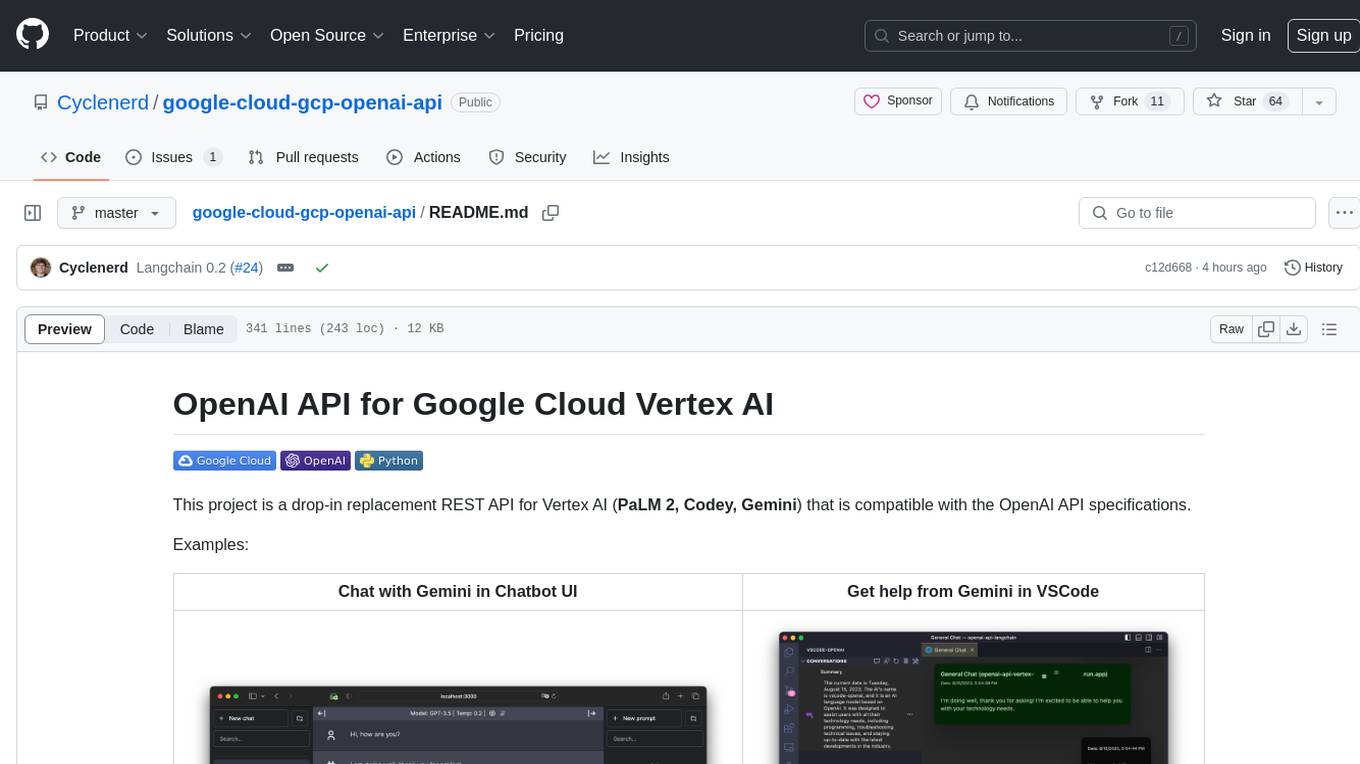Open the Pull requests tab
This screenshot has height=764, width=1360.
(303, 157)
